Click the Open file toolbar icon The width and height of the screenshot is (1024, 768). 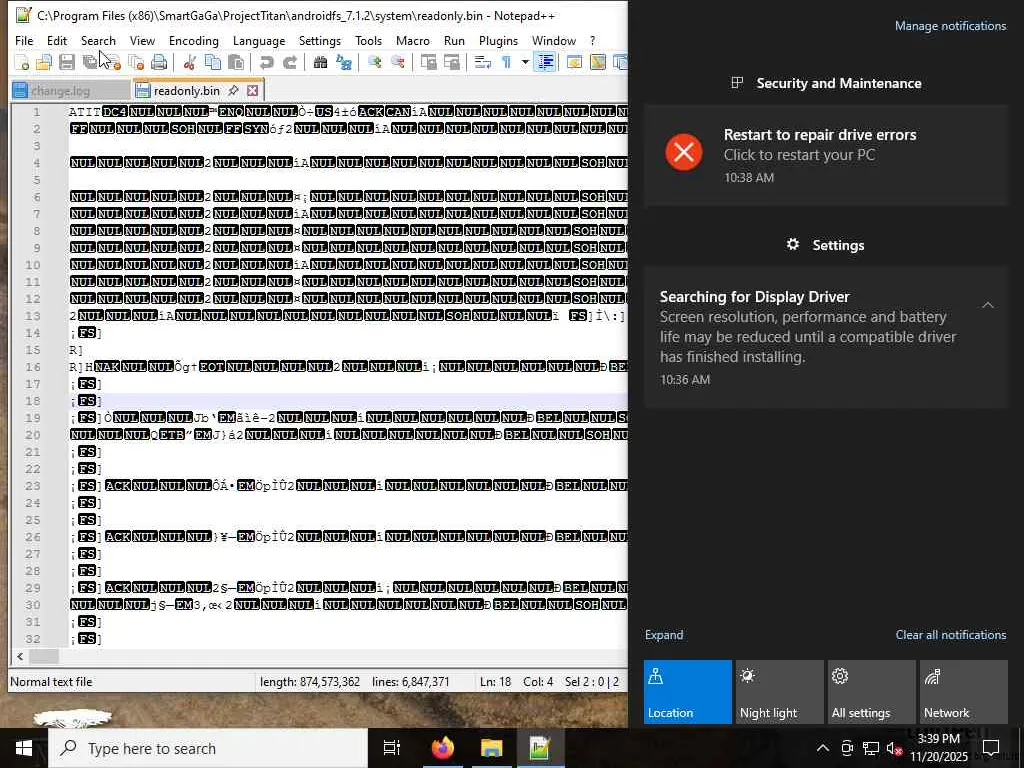point(44,63)
